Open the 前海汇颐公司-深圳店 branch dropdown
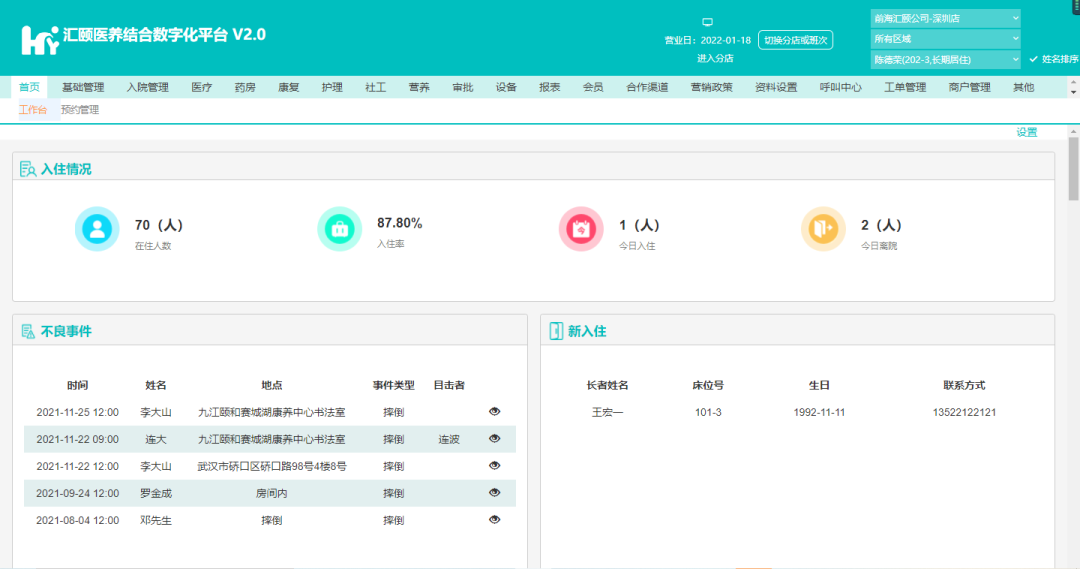 coord(945,18)
